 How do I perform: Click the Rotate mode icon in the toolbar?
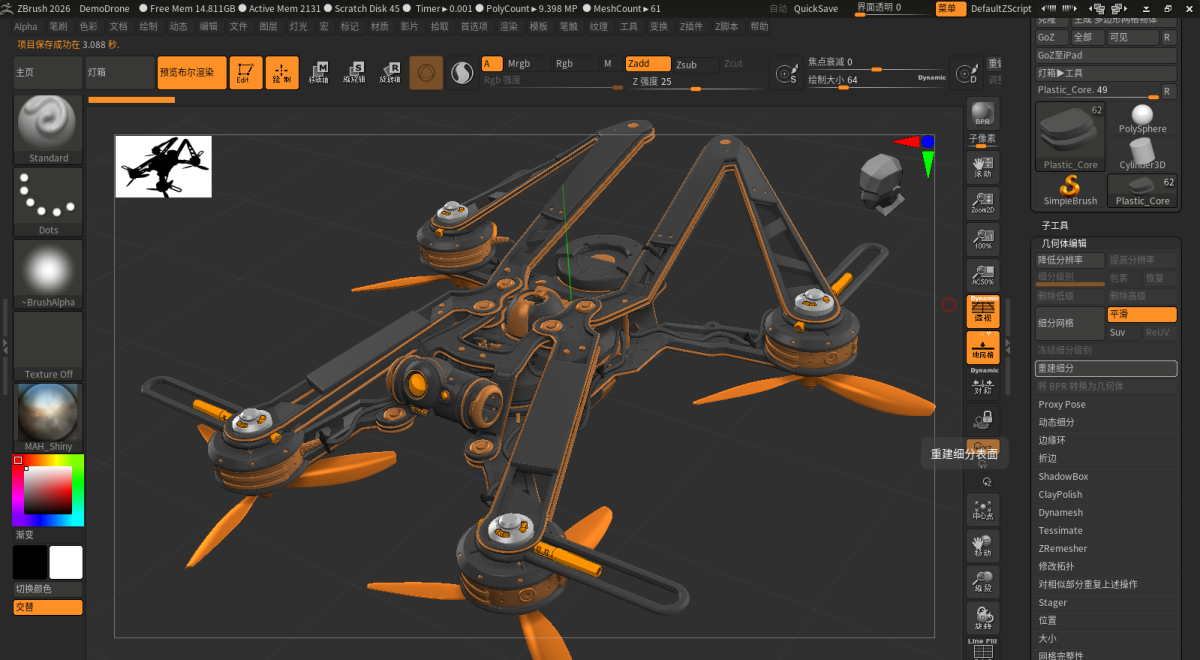pos(390,72)
